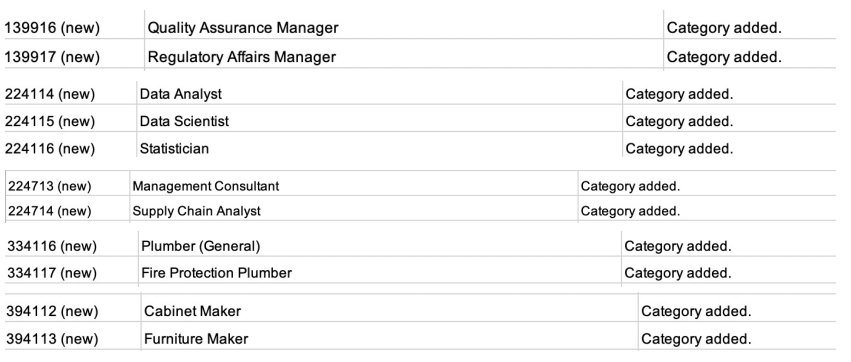Click code 139916 (new)
The width and height of the screenshot is (851, 362).
click(53, 28)
